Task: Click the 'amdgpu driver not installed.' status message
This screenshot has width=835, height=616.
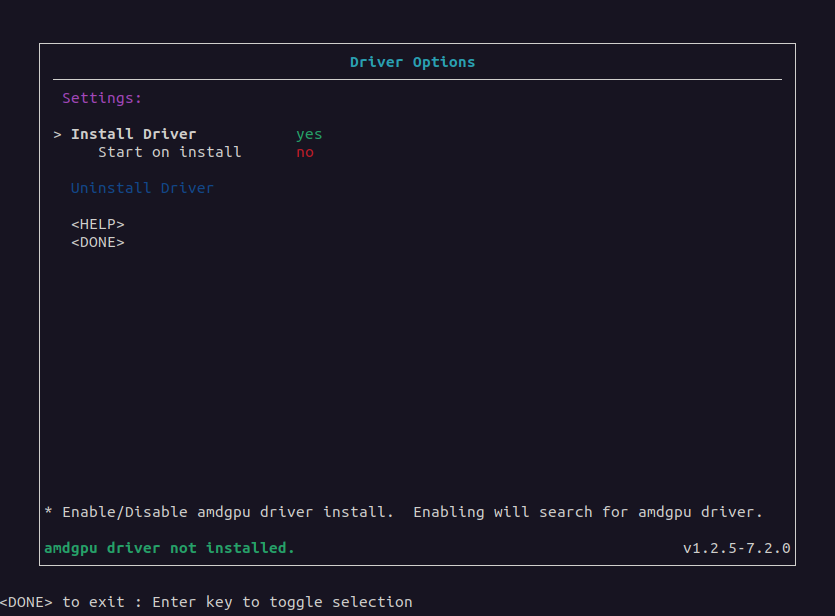Action: [x=169, y=548]
